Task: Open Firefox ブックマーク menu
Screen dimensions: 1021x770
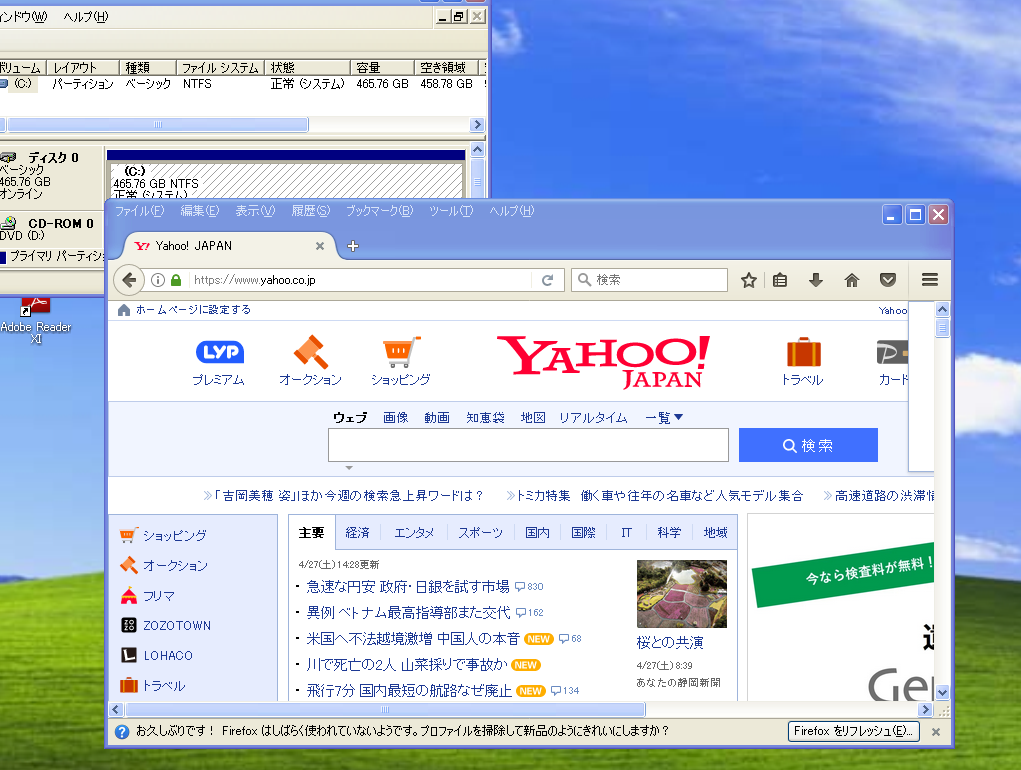Action: tap(380, 211)
